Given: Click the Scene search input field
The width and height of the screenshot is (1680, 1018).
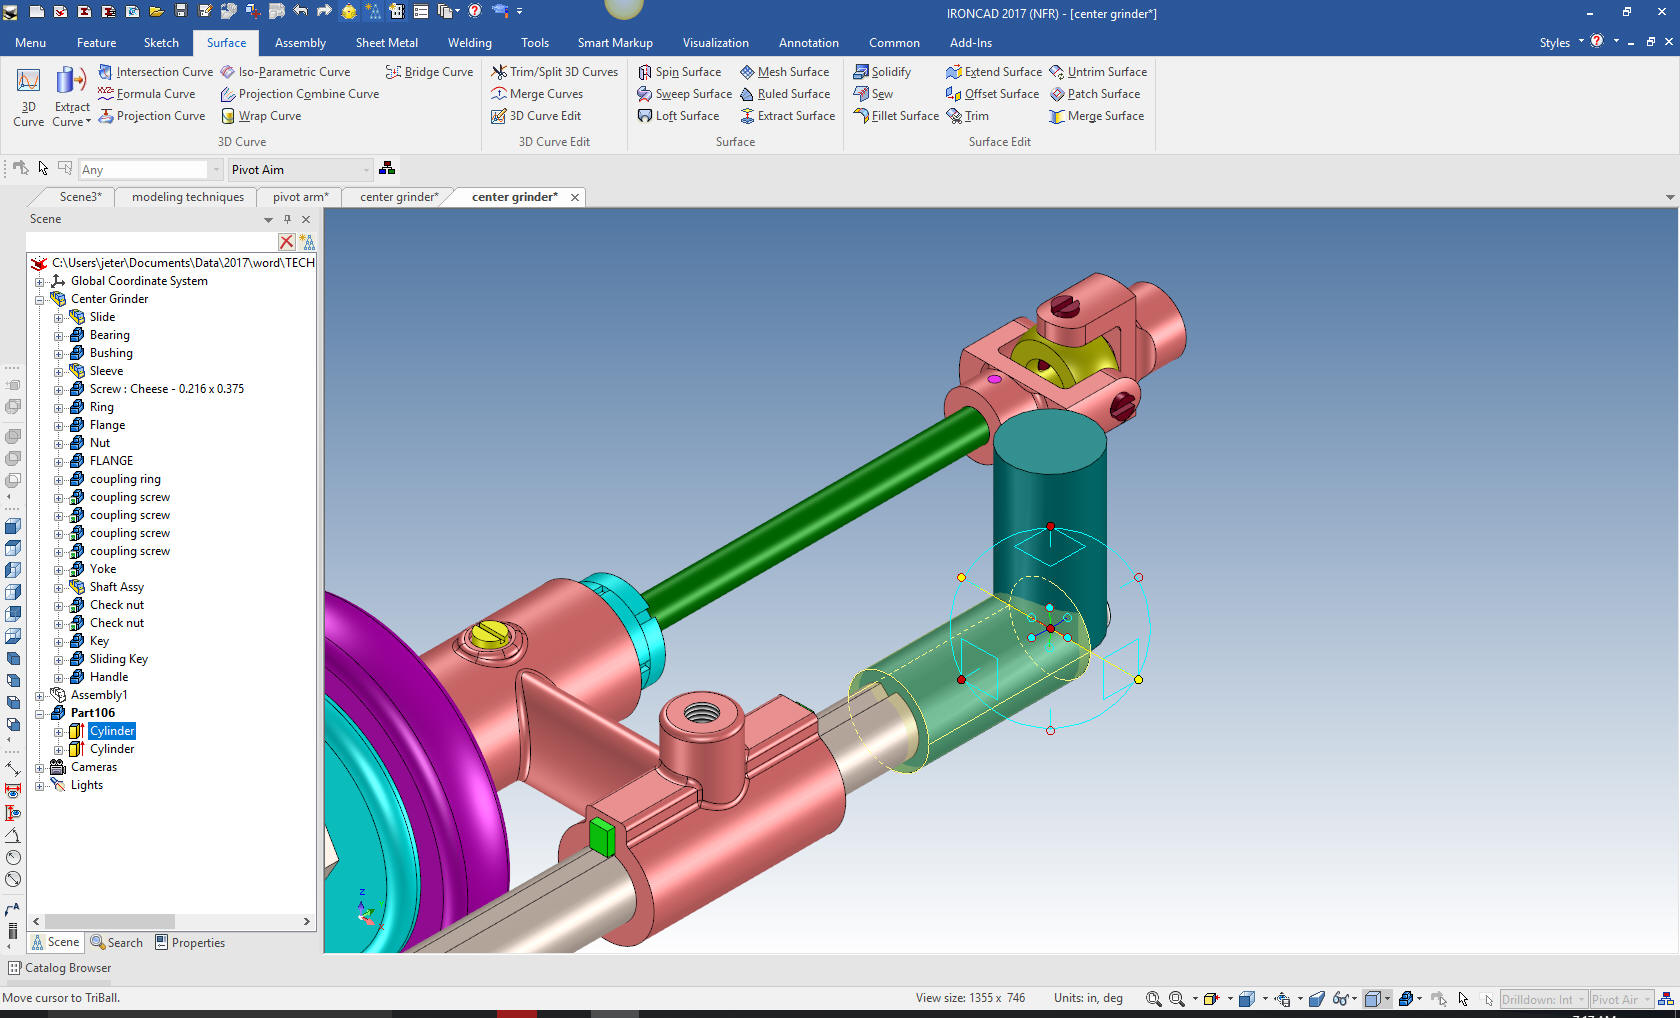Looking at the screenshot, I should tap(150, 242).
